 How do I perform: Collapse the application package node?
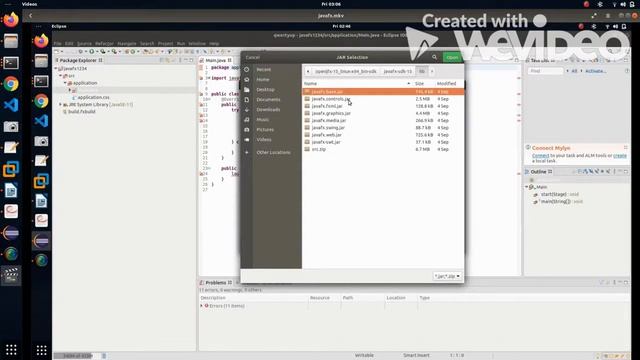(65, 83)
